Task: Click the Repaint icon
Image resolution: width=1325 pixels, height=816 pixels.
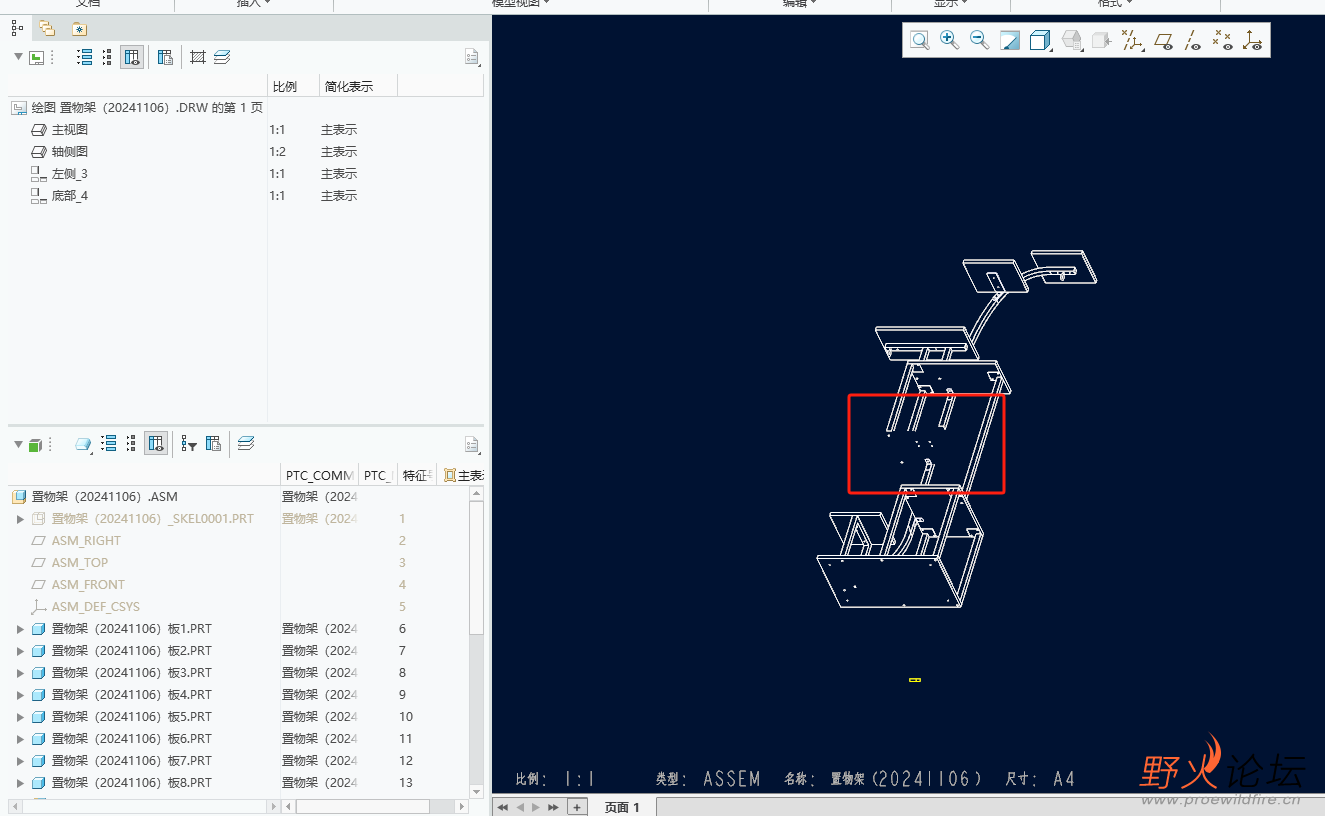Action: tap(1010, 40)
